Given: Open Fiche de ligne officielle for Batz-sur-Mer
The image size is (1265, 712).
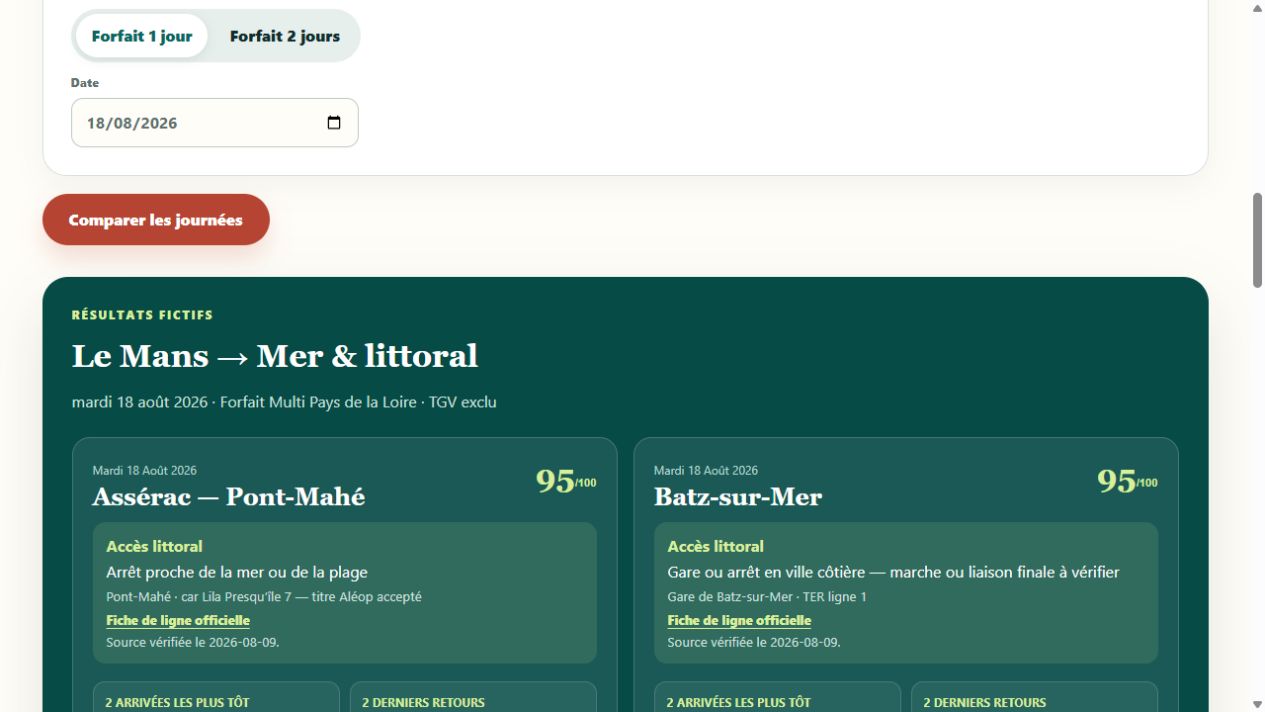Looking at the screenshot, I should (x=739, y=621).
